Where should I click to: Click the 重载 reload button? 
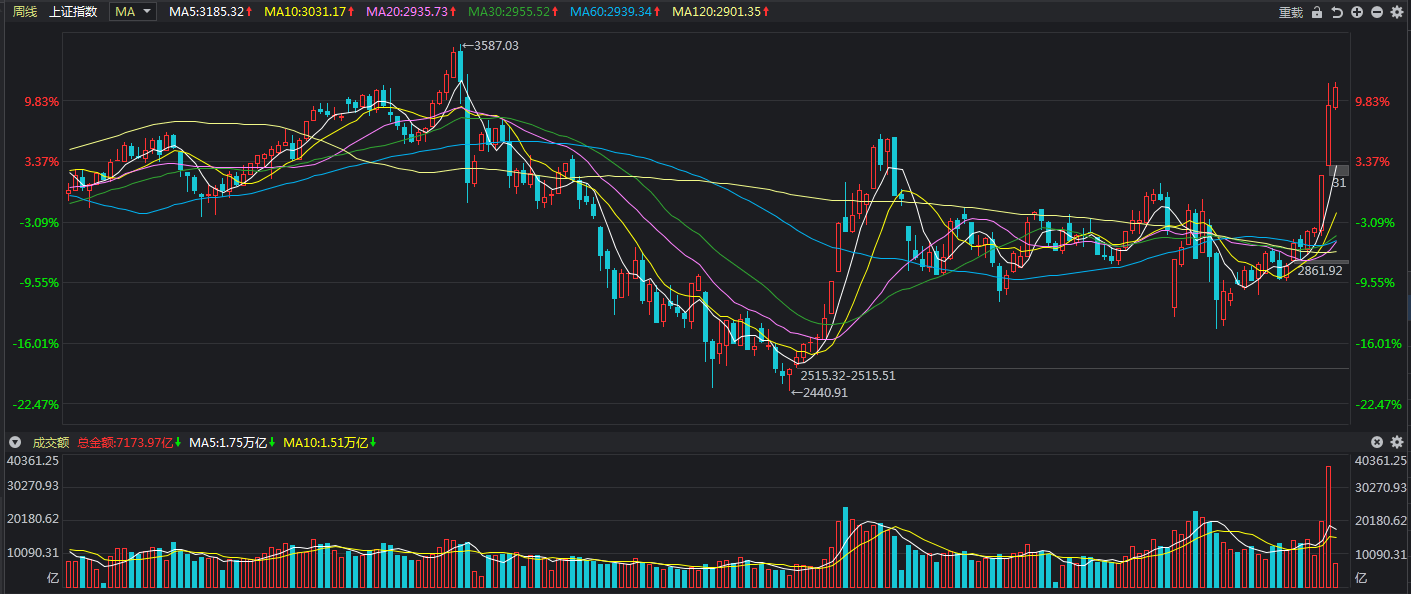click(1291, 12)
